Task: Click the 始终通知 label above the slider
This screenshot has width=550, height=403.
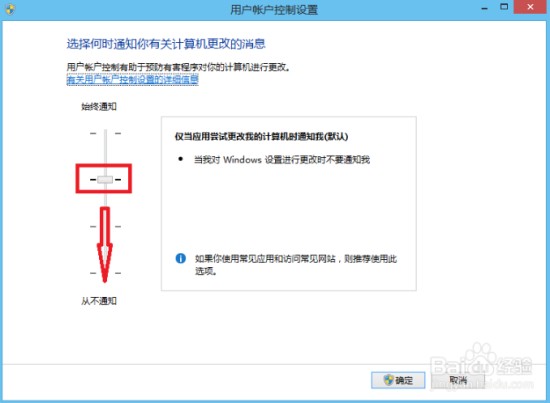Action: pyautogui.click(x=99, y=107)
